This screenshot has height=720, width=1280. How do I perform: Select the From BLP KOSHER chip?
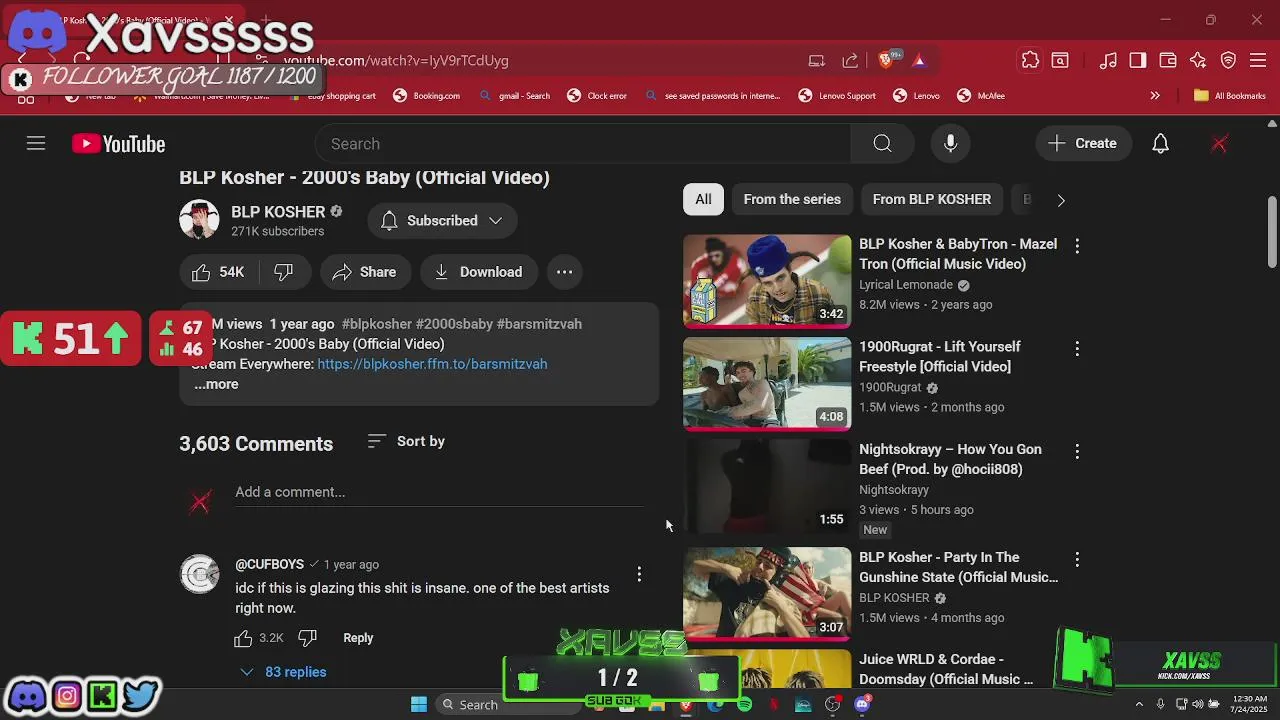point(932,199)
